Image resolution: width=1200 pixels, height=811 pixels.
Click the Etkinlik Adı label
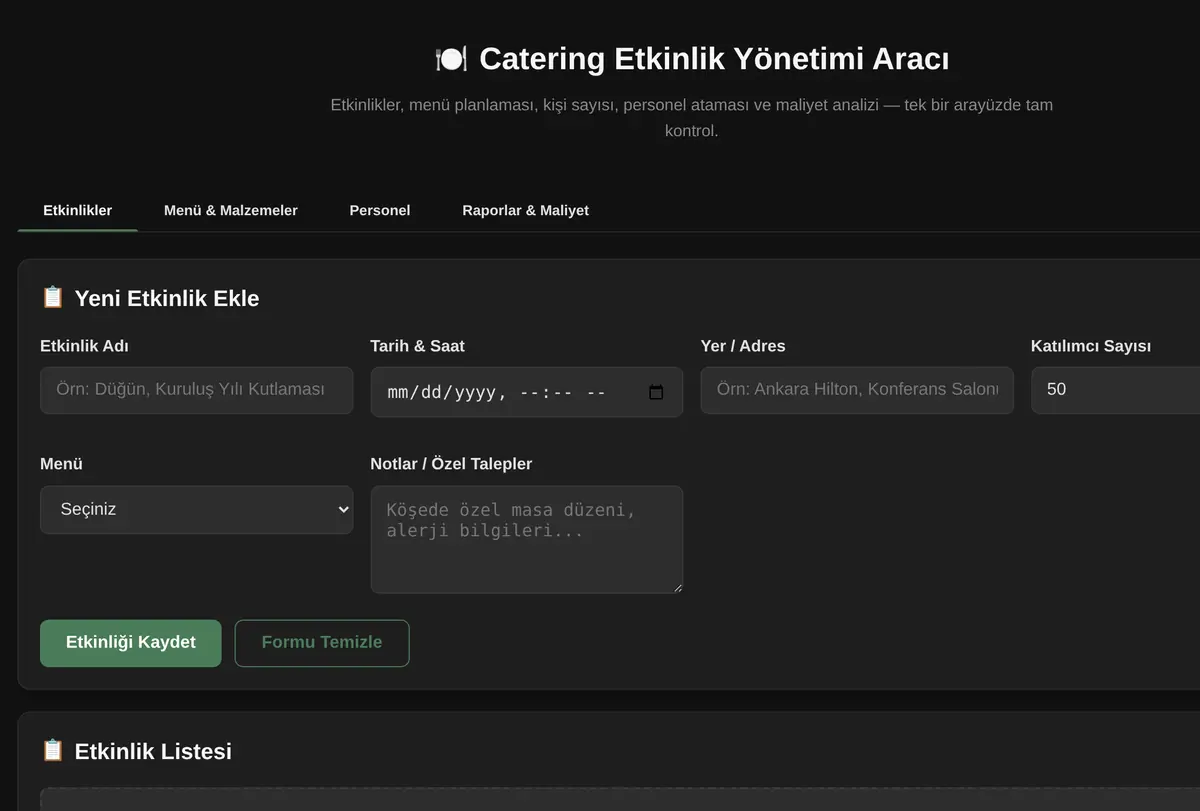[x=85, y=346]
